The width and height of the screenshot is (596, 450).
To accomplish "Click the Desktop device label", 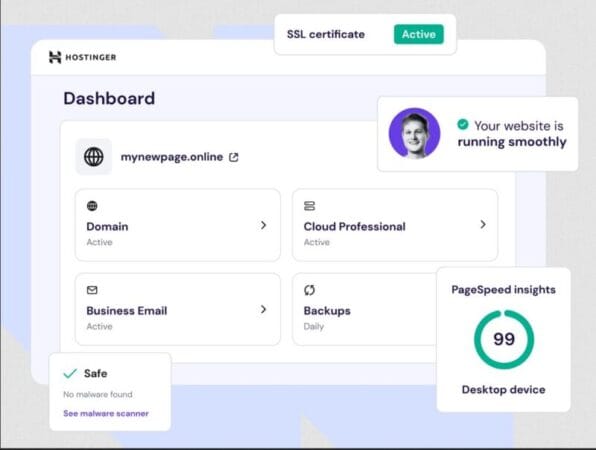I will 504,390.
